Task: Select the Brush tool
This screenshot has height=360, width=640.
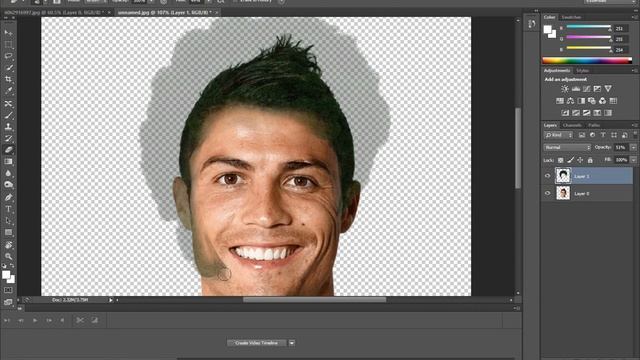Action: point(8,116)
